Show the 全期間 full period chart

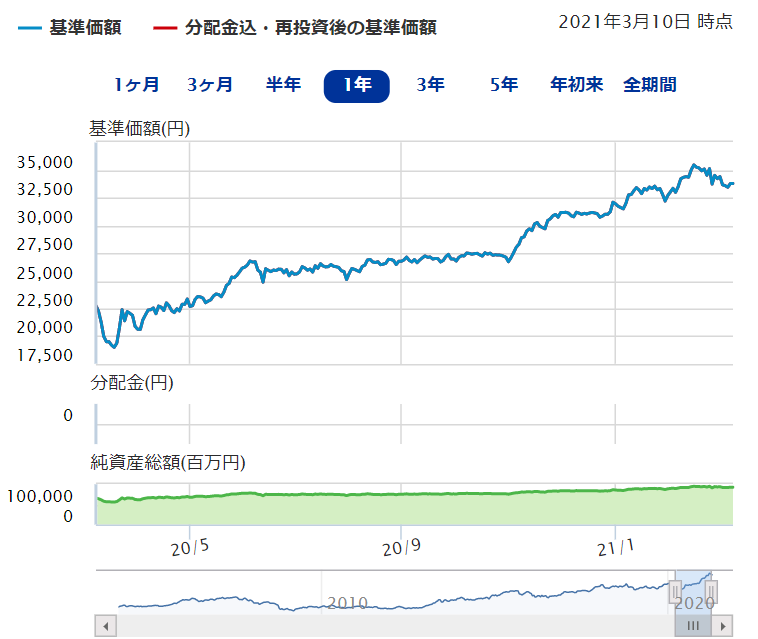click(650, 85)
